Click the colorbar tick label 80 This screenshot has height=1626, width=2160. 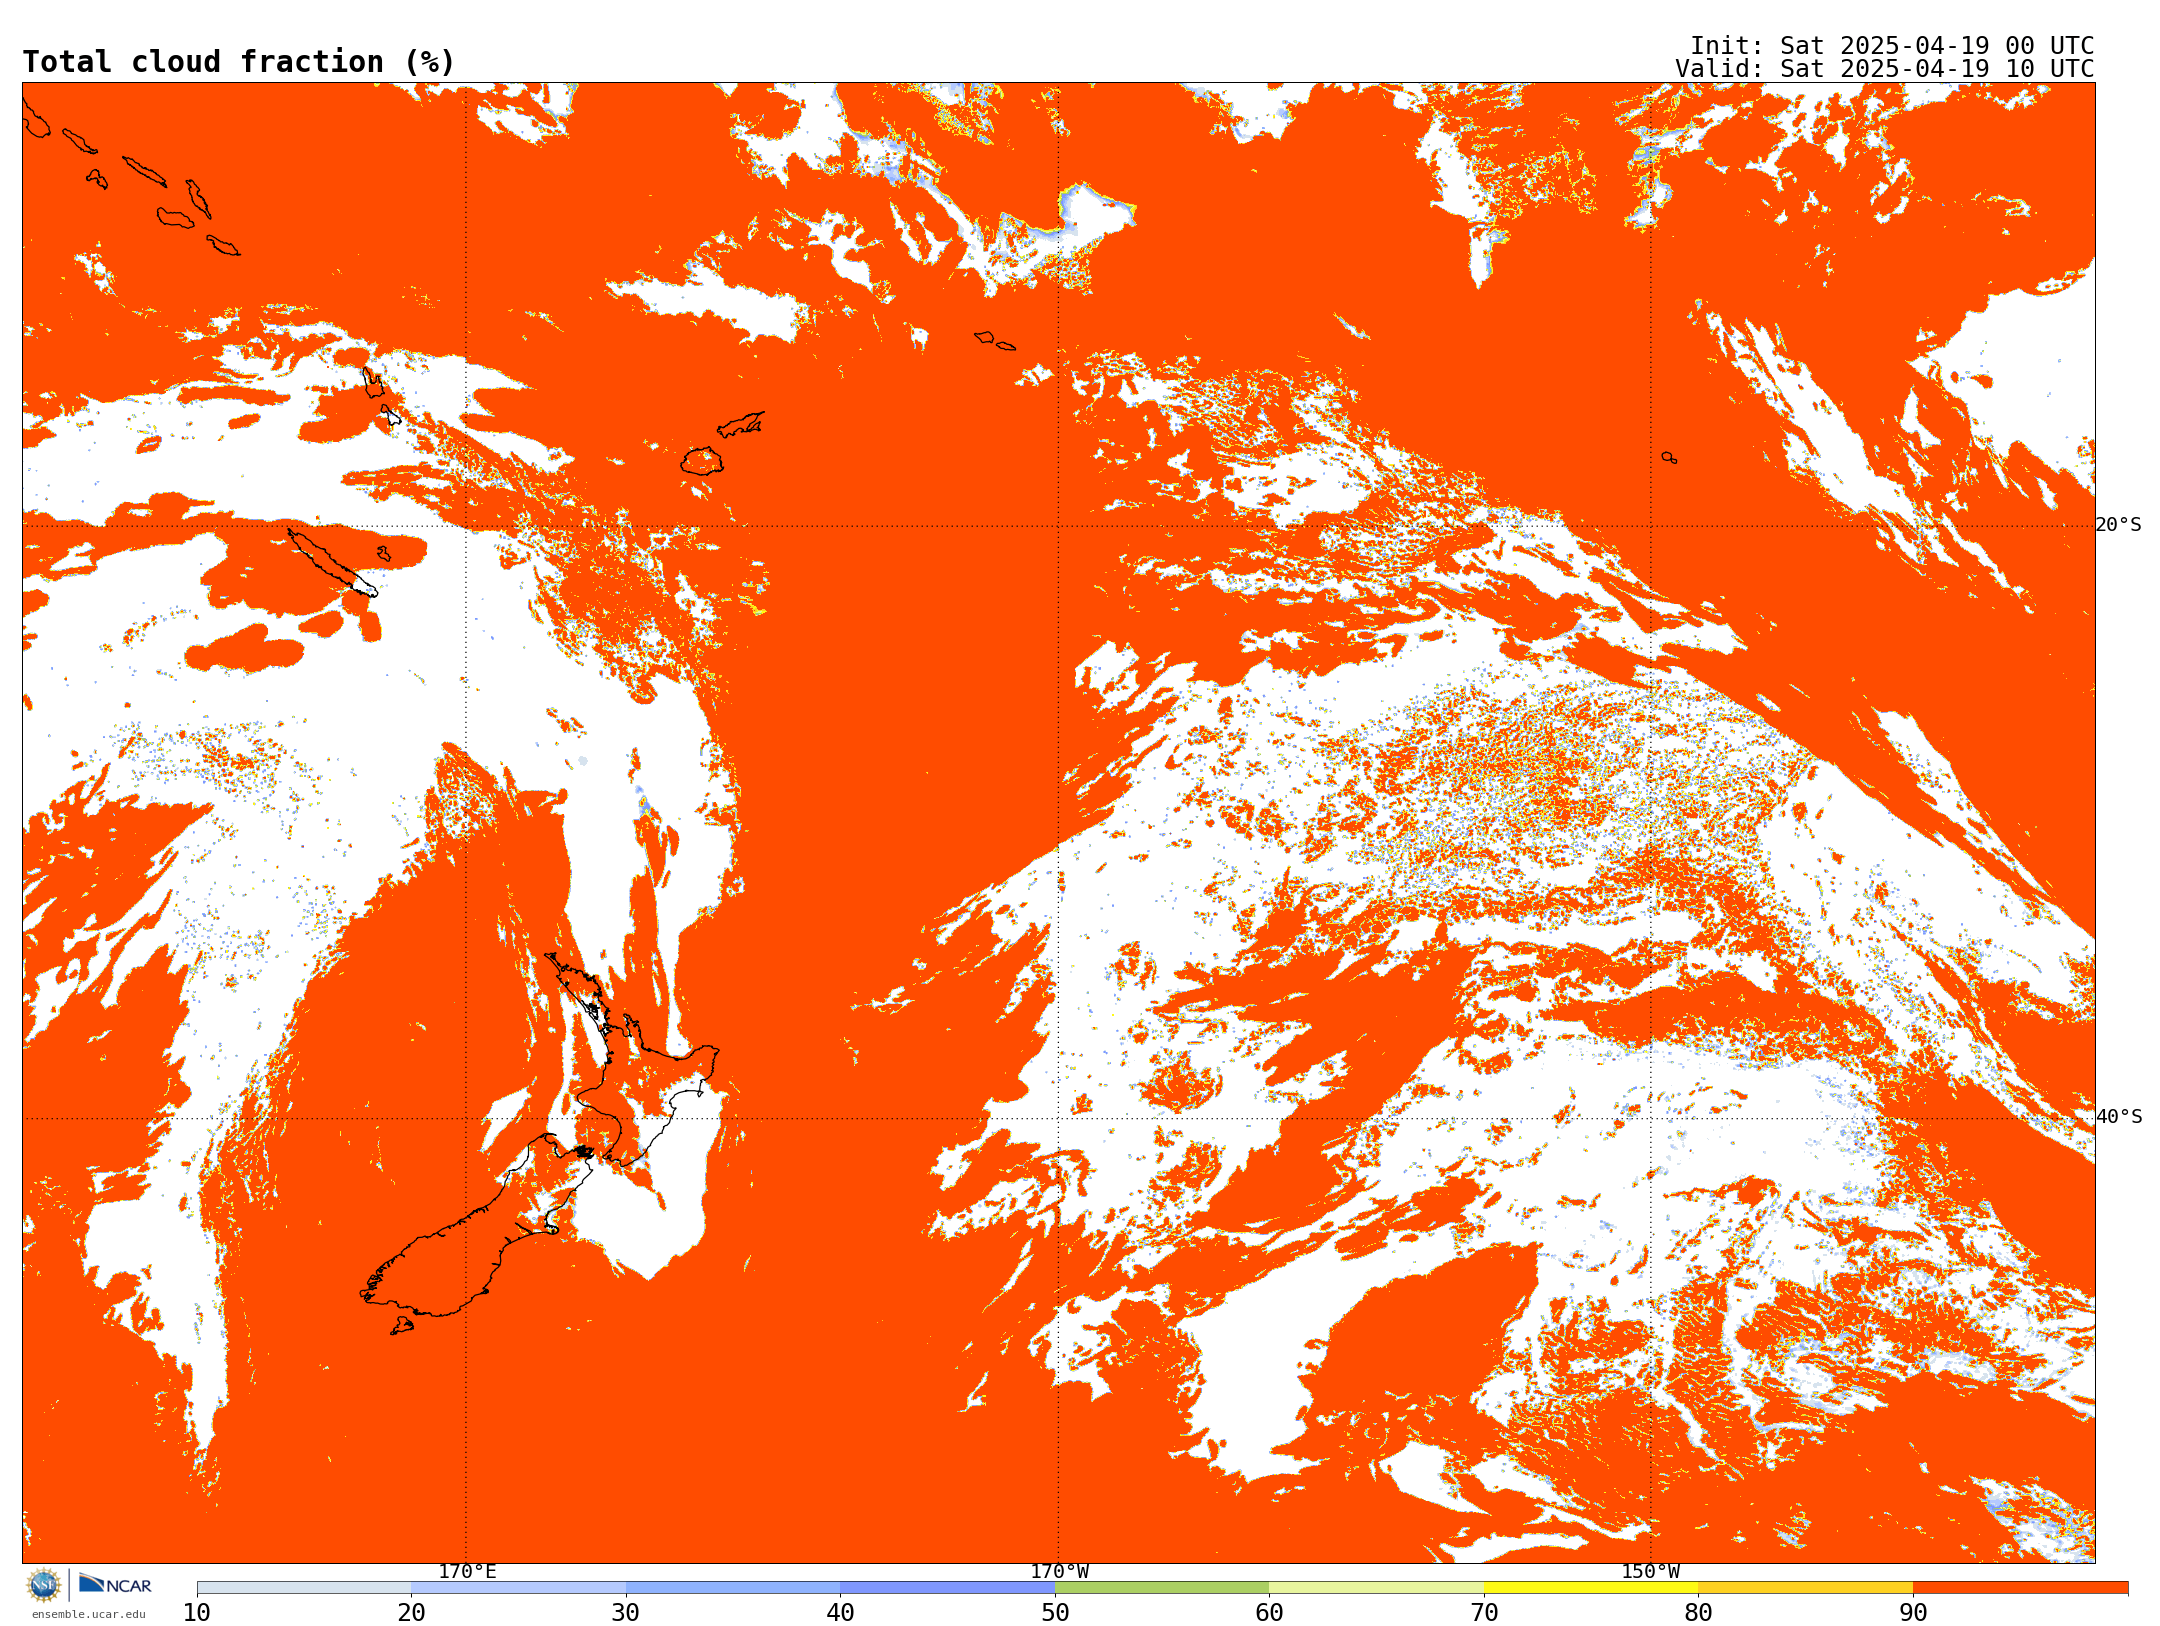1698,1613
